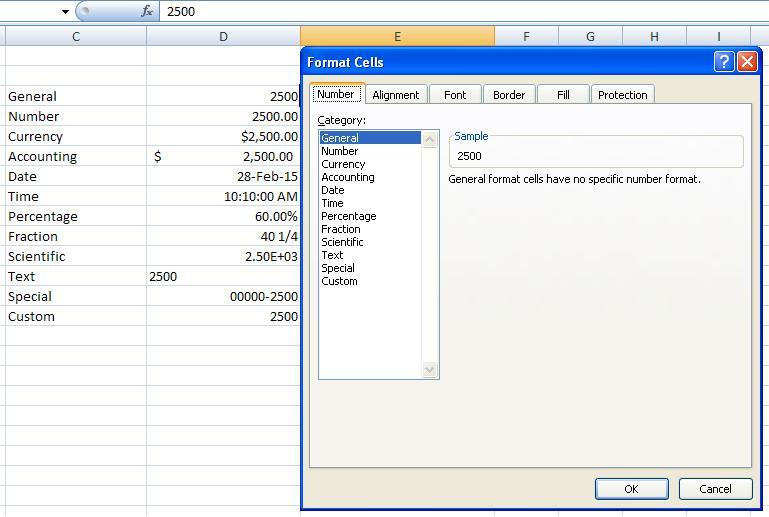Expand the Name Box dropdown arrow
The width and height of the screenshot is (769, 517).
(65, 12)
